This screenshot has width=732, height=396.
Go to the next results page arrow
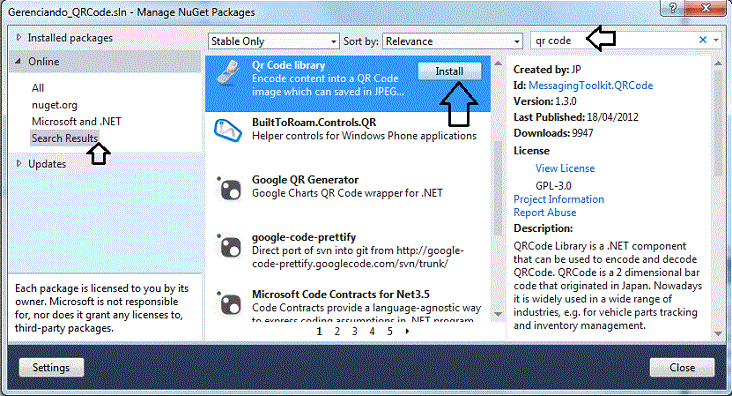coord(407,331)
